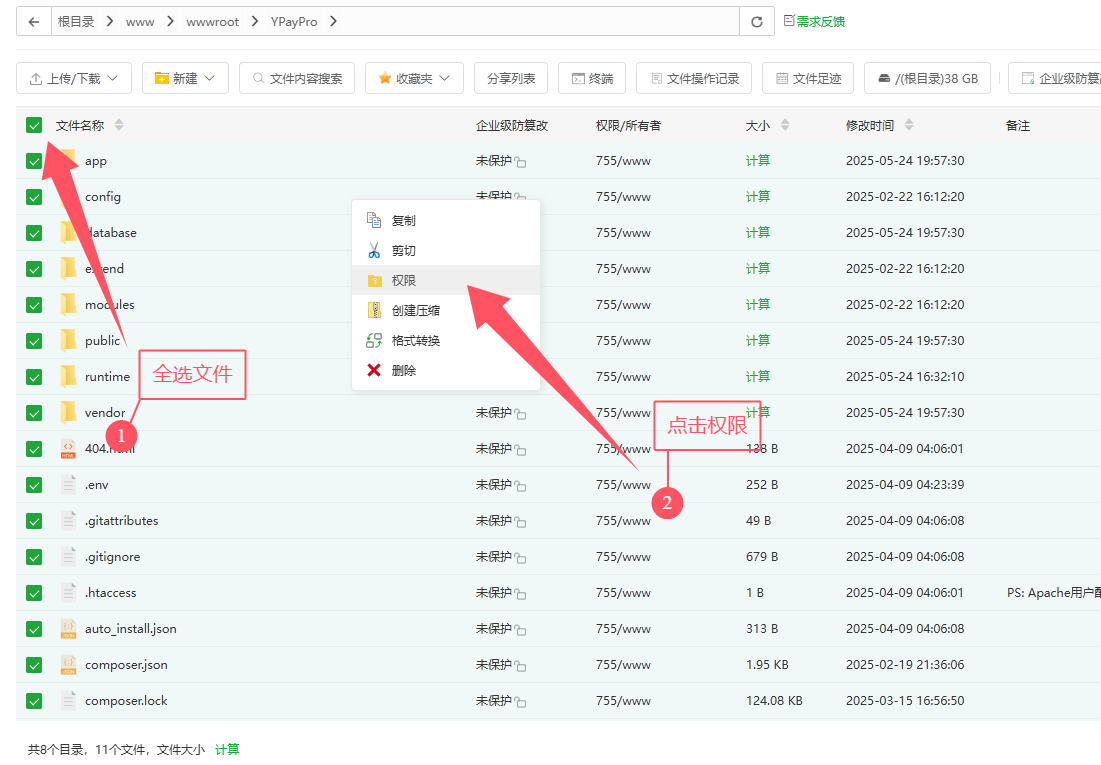Click the back arrow navigation button
The image size is (1101, 765).
[34, 22]
